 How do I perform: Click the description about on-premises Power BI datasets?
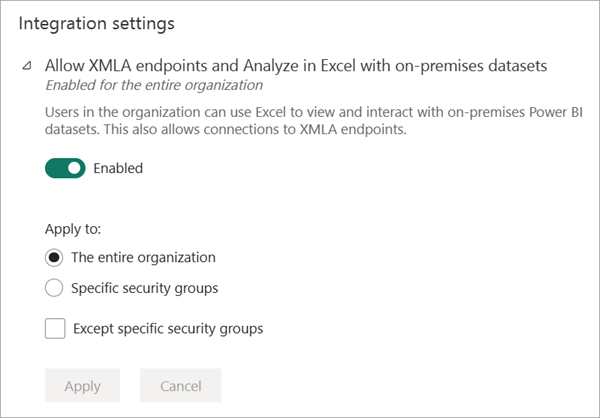(x=300, y=115)
